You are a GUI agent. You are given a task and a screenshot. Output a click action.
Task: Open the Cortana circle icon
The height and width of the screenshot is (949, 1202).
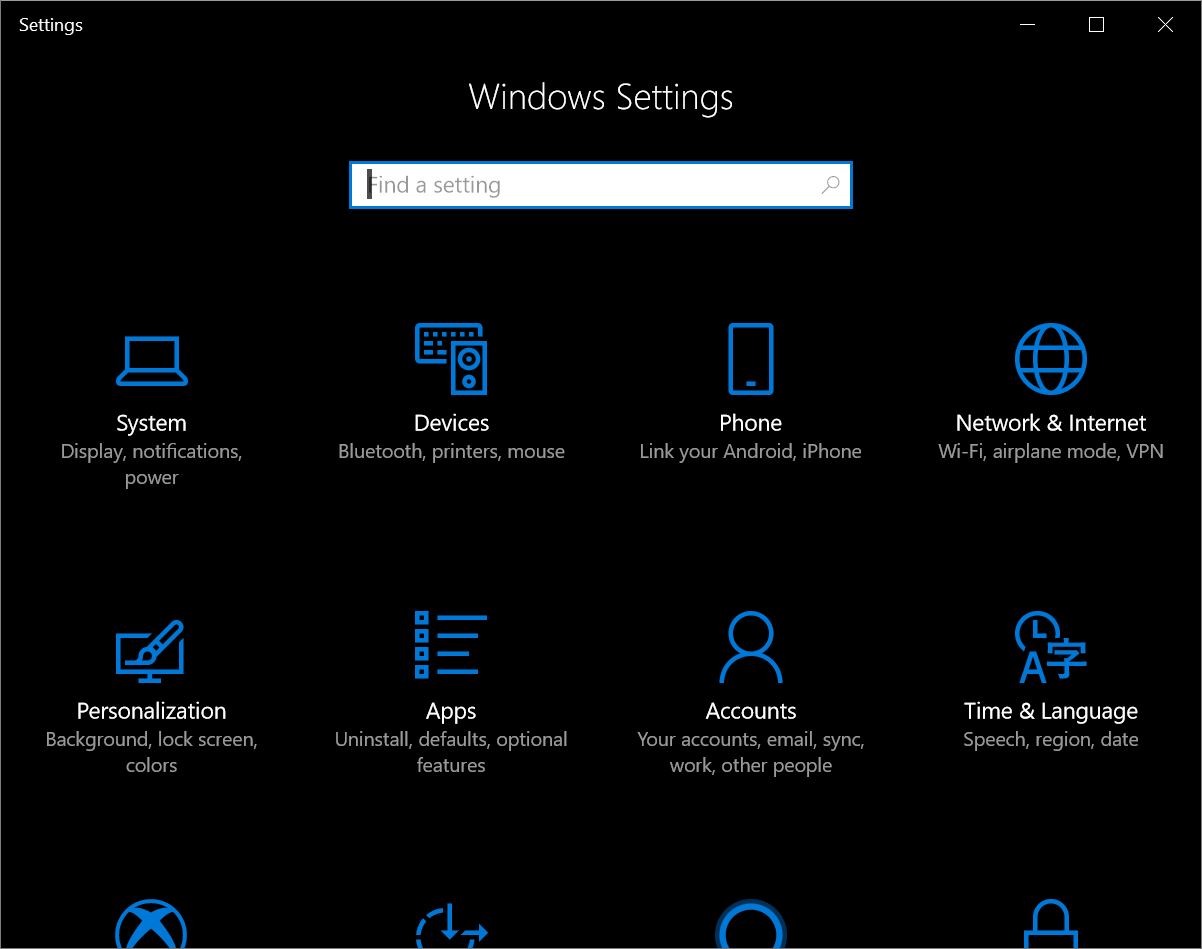(750, 928)
